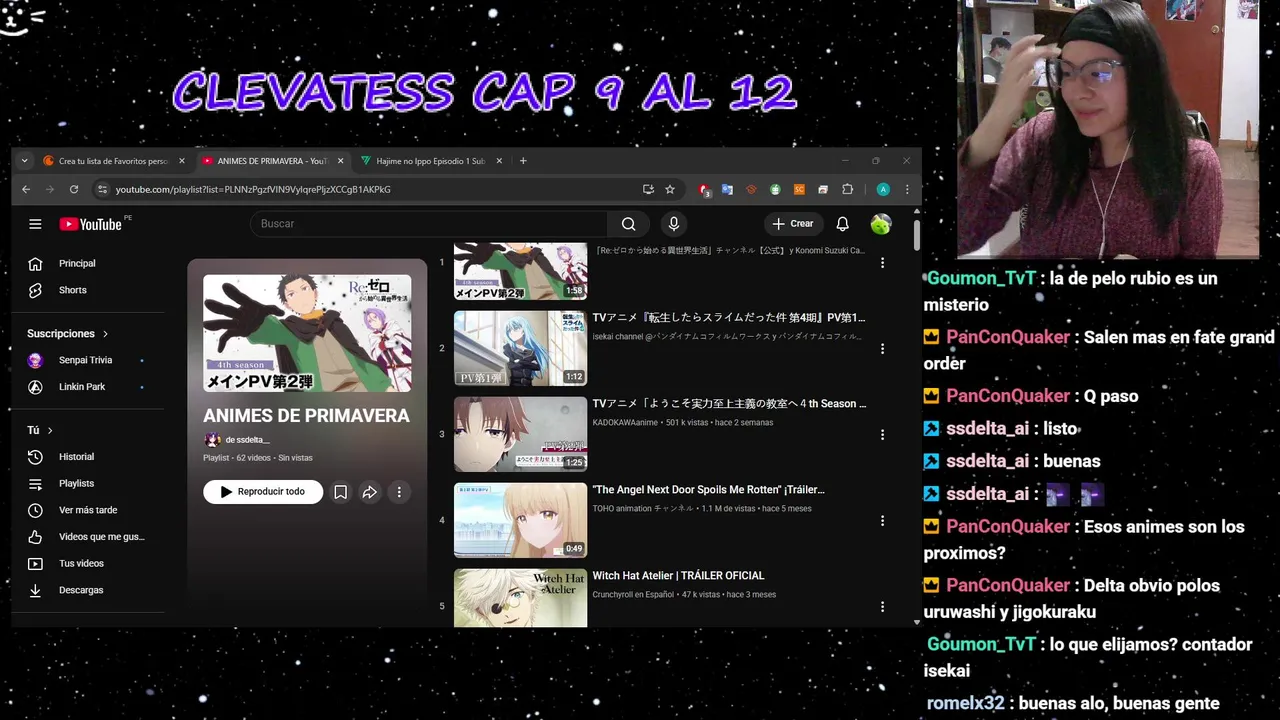1280x720 pixels.
Task: Open Crunchyroll en Español channel
Action: tap(633, 595)
